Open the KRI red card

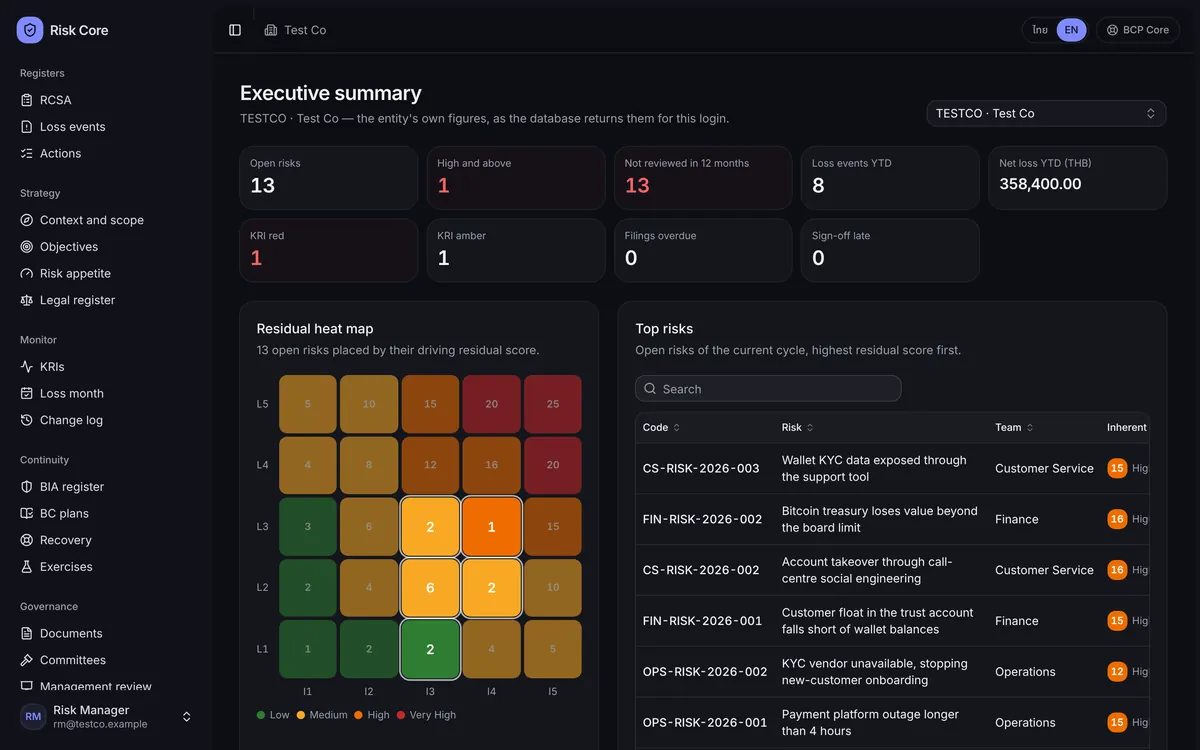[x=329, y=250]
